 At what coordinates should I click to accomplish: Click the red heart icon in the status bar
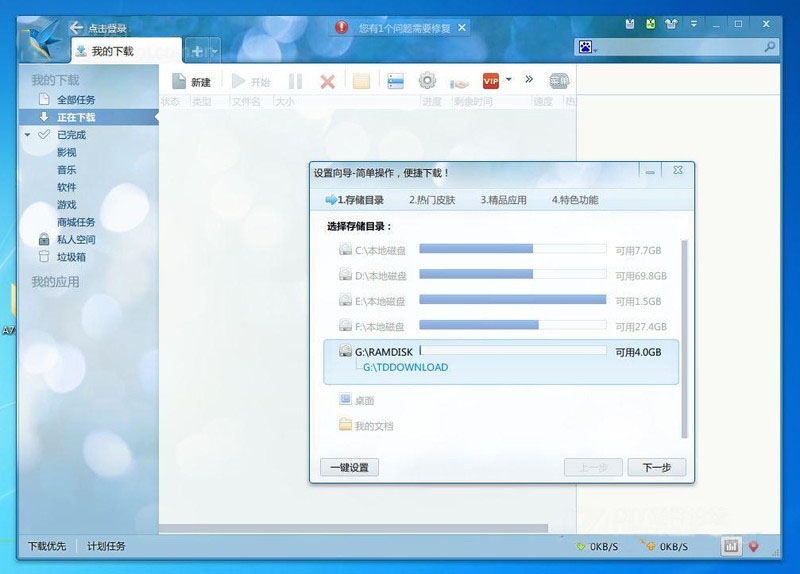coord(754,546)
